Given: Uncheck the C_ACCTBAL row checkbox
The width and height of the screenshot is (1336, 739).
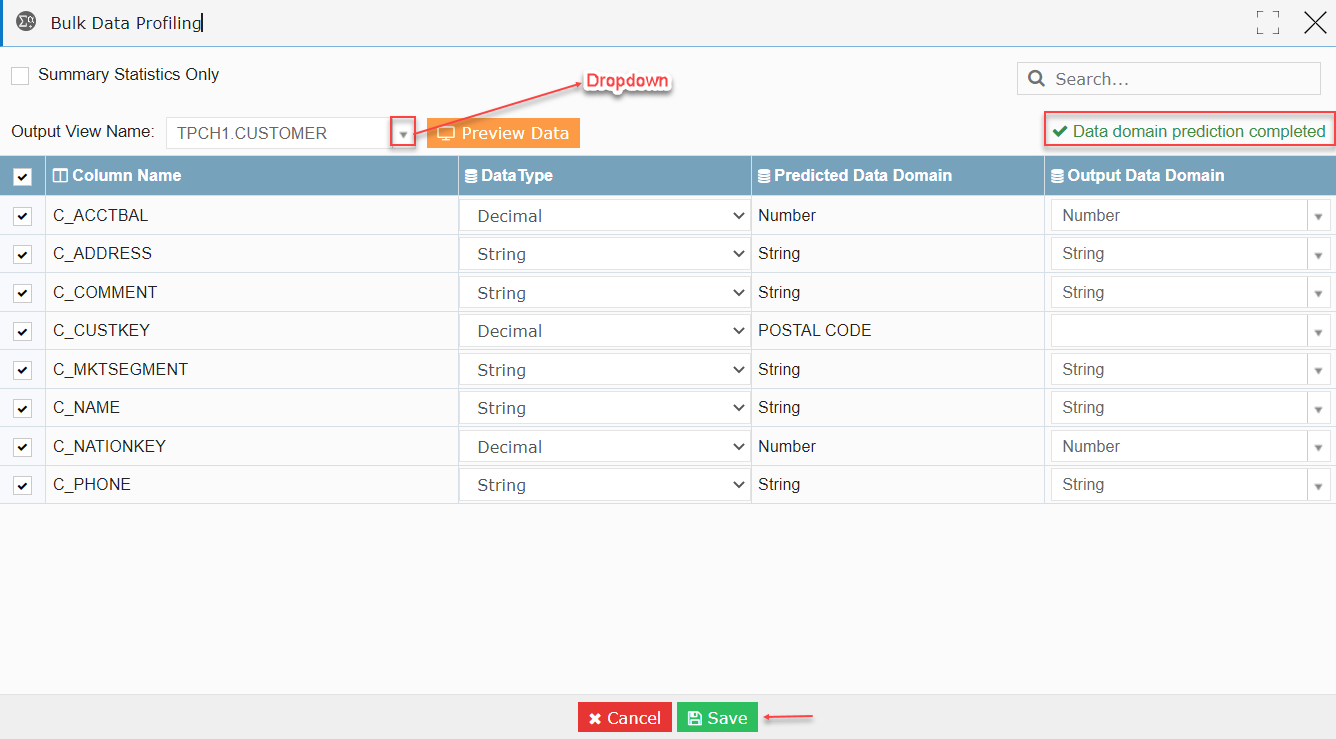Looking at the screenshot, I should point(22,214).
